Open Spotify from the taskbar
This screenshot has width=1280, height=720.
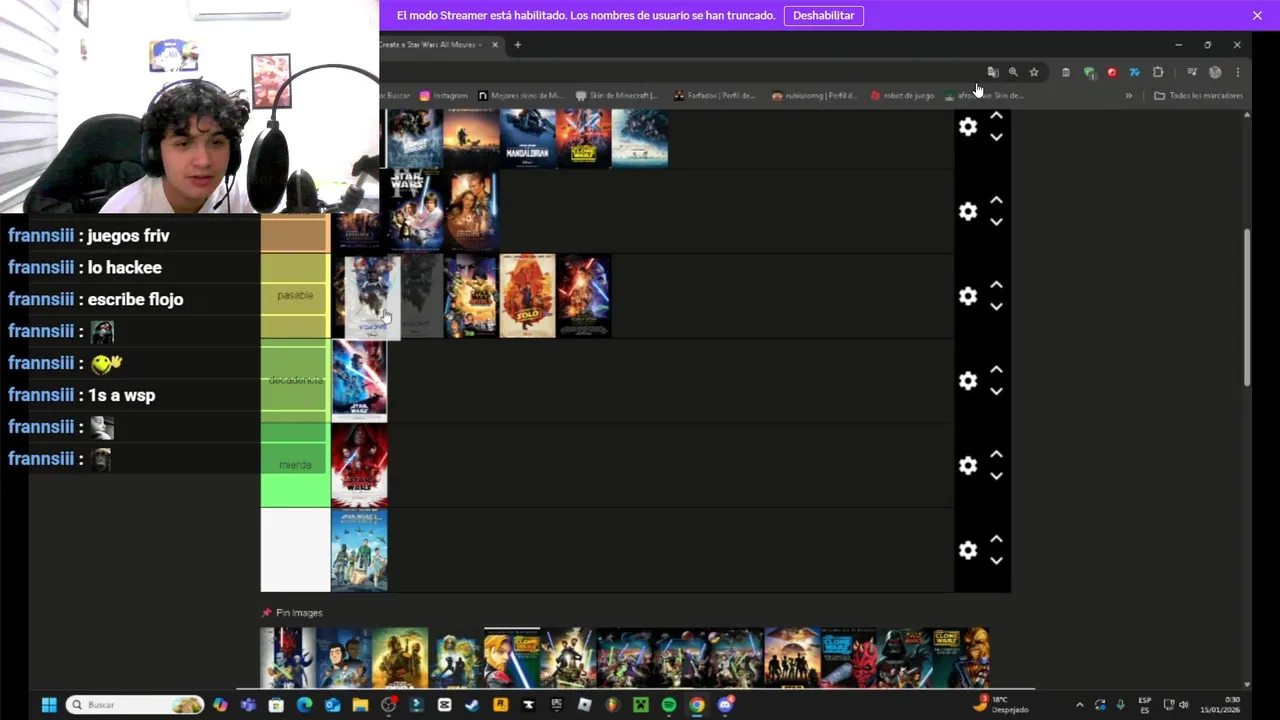point(668,705)
